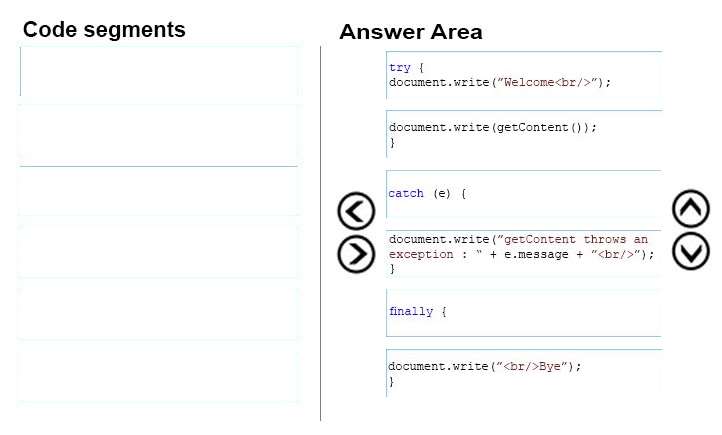Select the Bye write segment
This screenshot has width=722, height=435.
click(524, 373)
